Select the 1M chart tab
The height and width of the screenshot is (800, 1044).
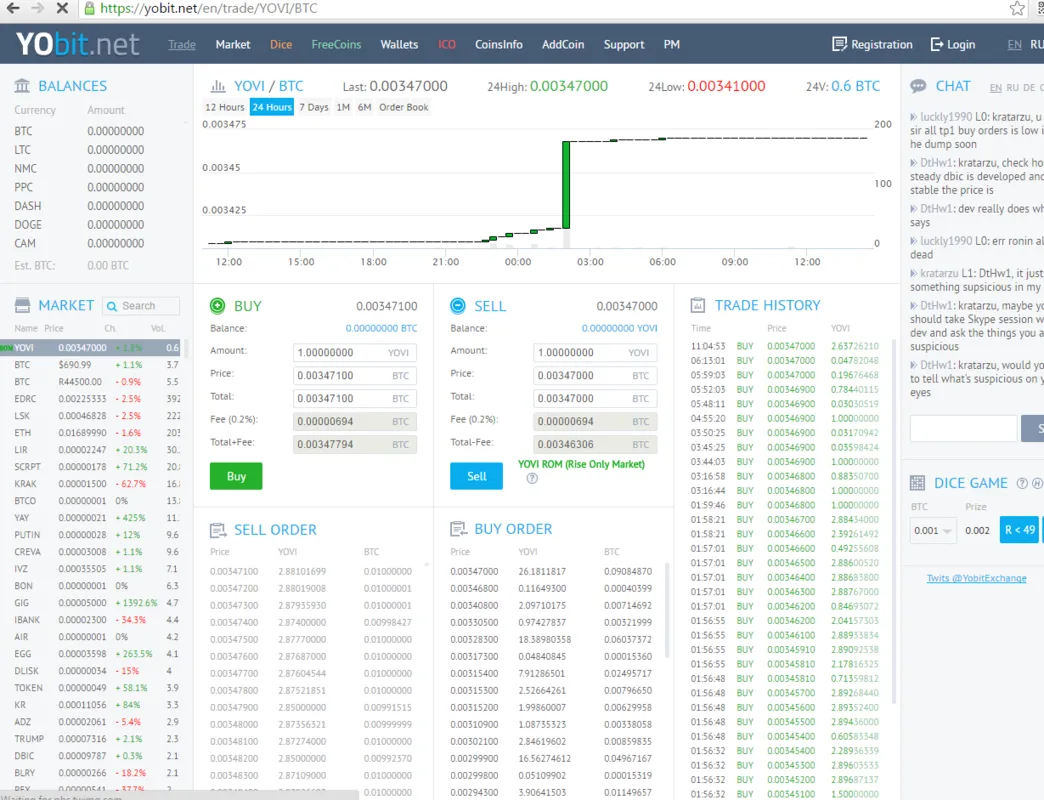point(343,107)
